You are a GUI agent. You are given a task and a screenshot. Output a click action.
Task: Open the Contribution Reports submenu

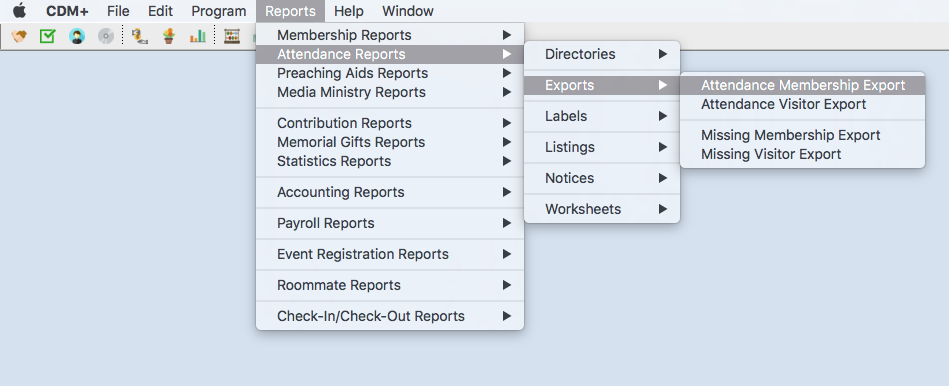click(x=390, y=123)
